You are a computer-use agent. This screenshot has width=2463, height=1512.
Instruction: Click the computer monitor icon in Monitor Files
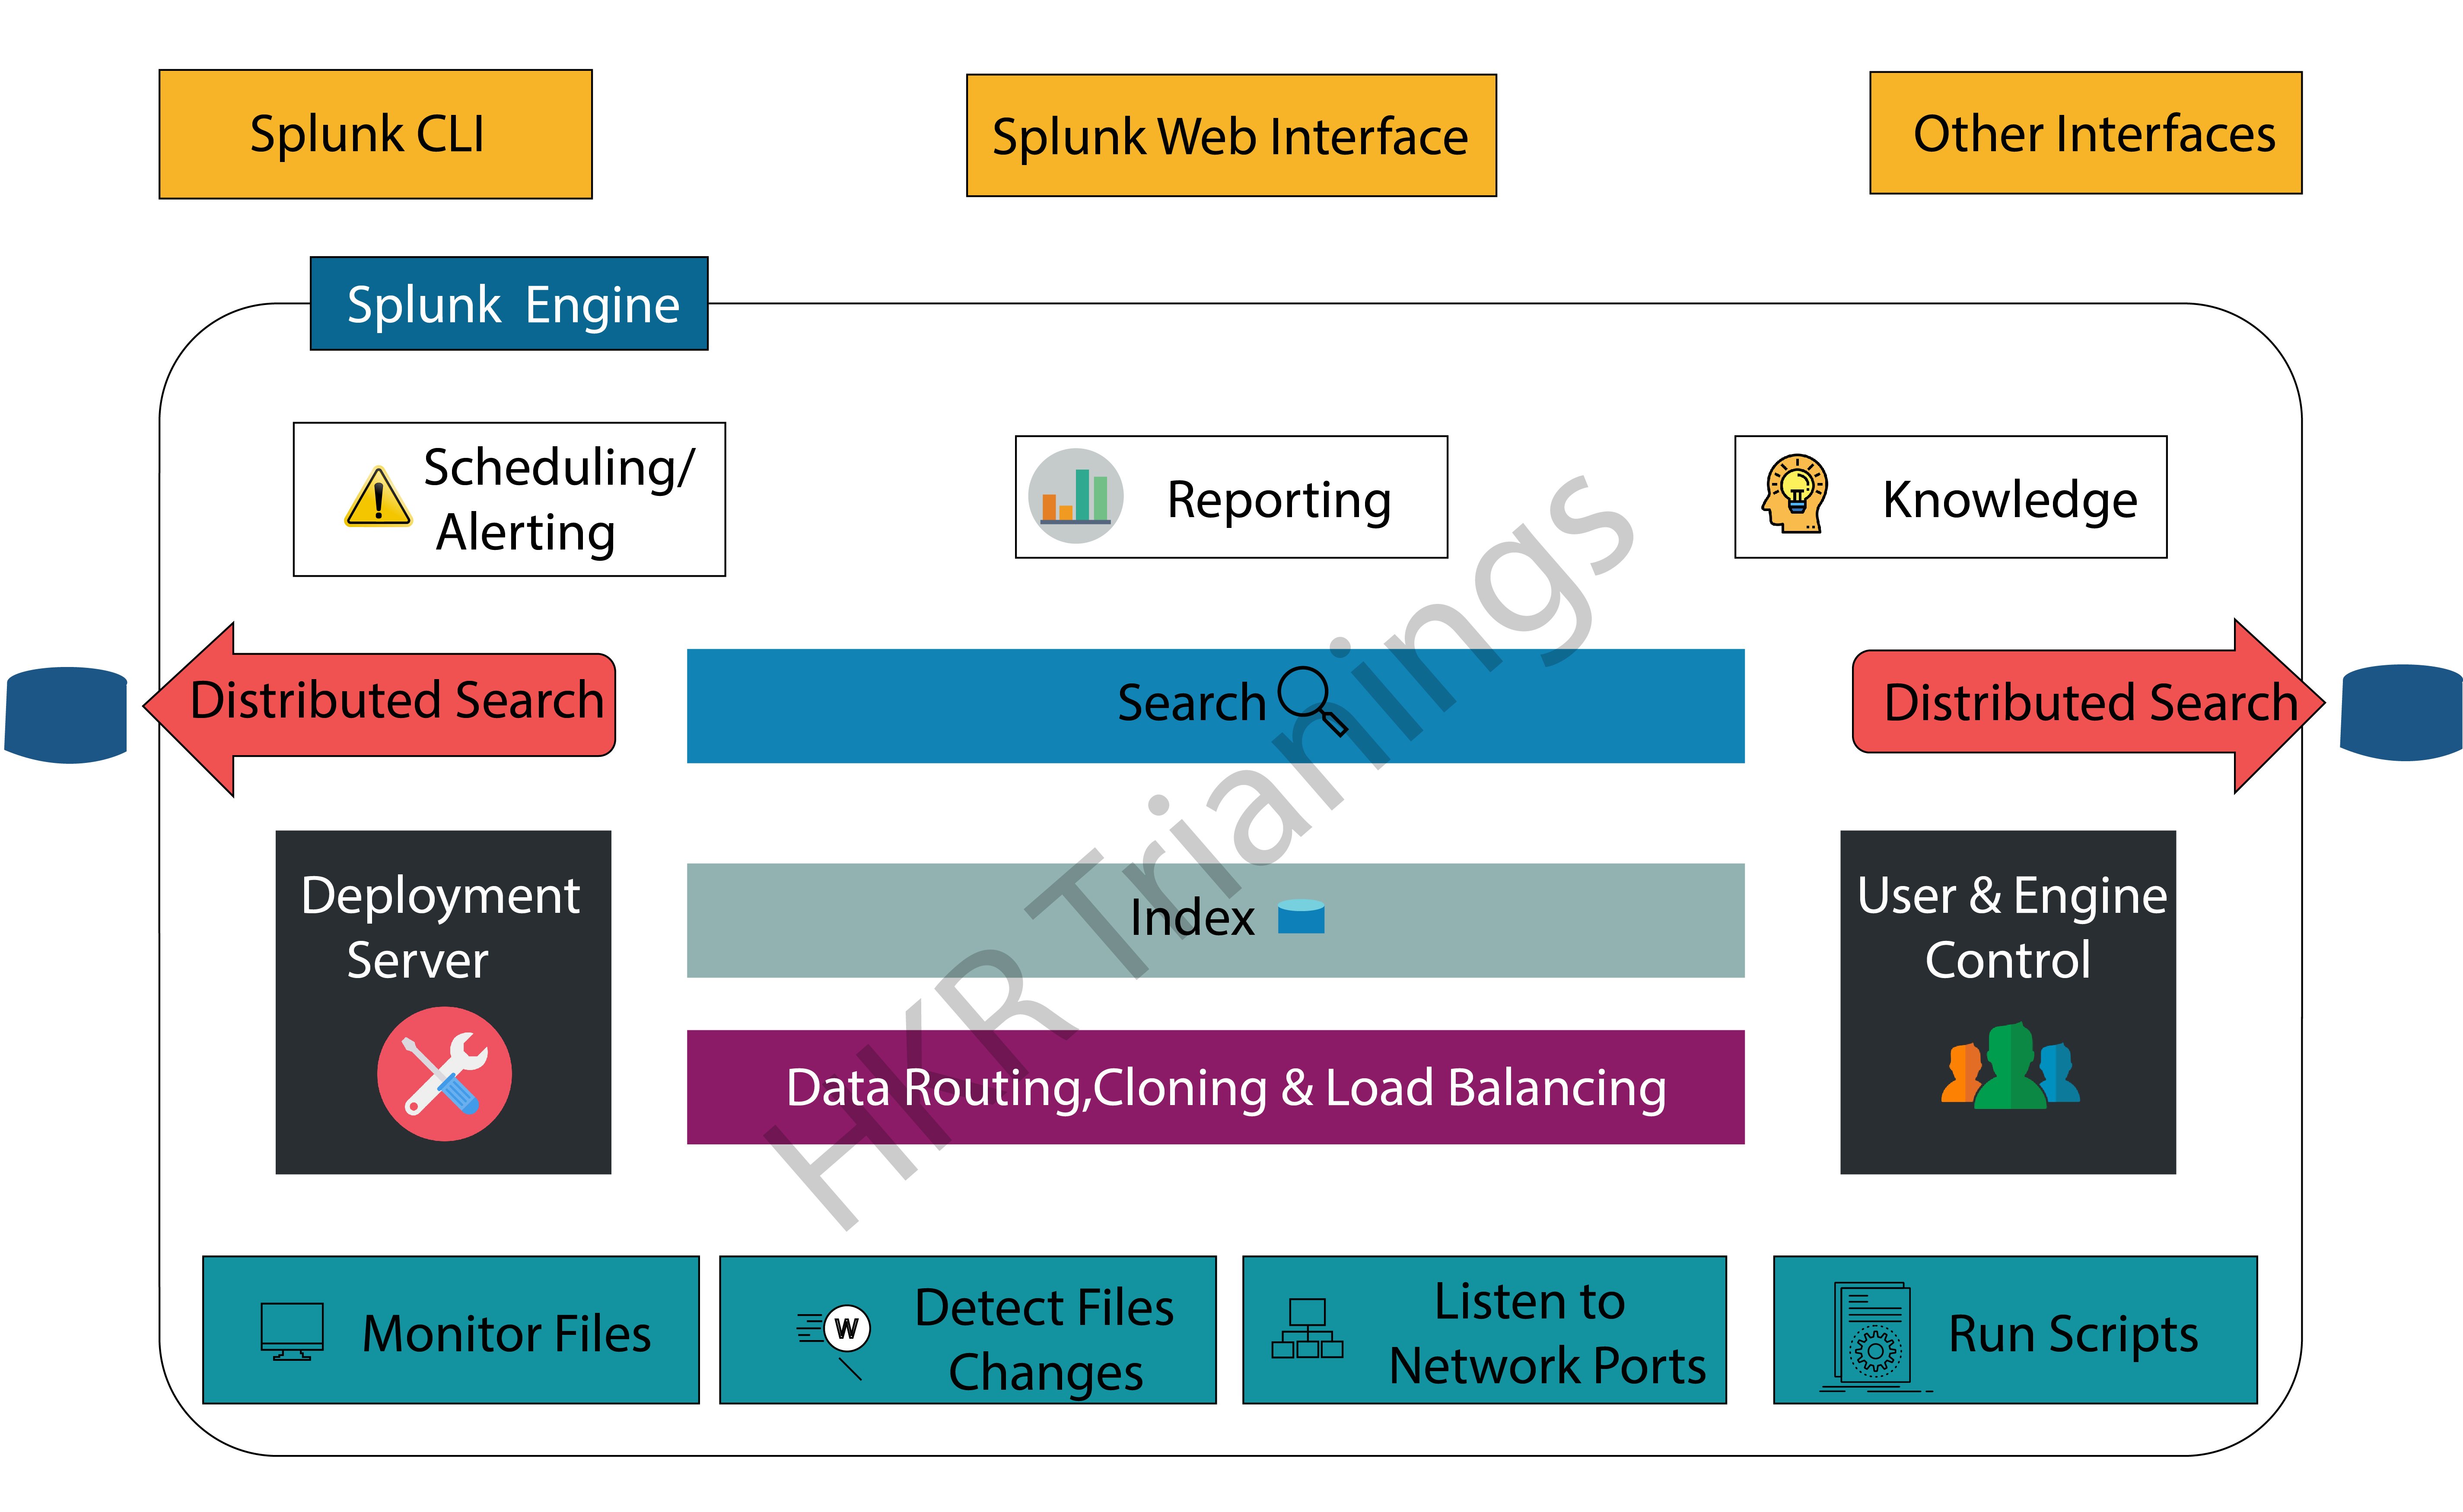[x=292, y=1331]
